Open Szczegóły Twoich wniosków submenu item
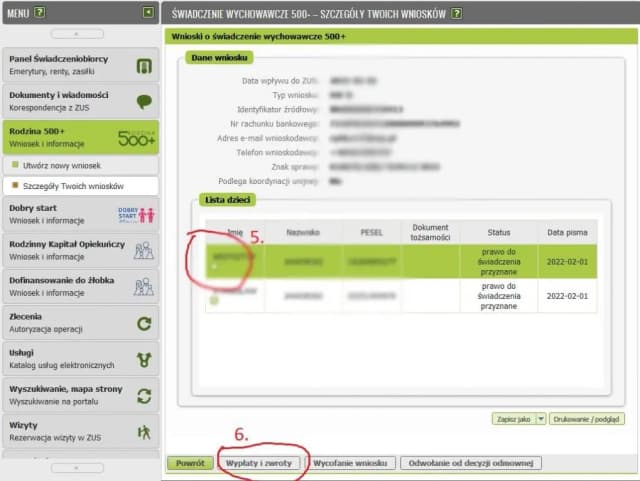 click(72, 186)
